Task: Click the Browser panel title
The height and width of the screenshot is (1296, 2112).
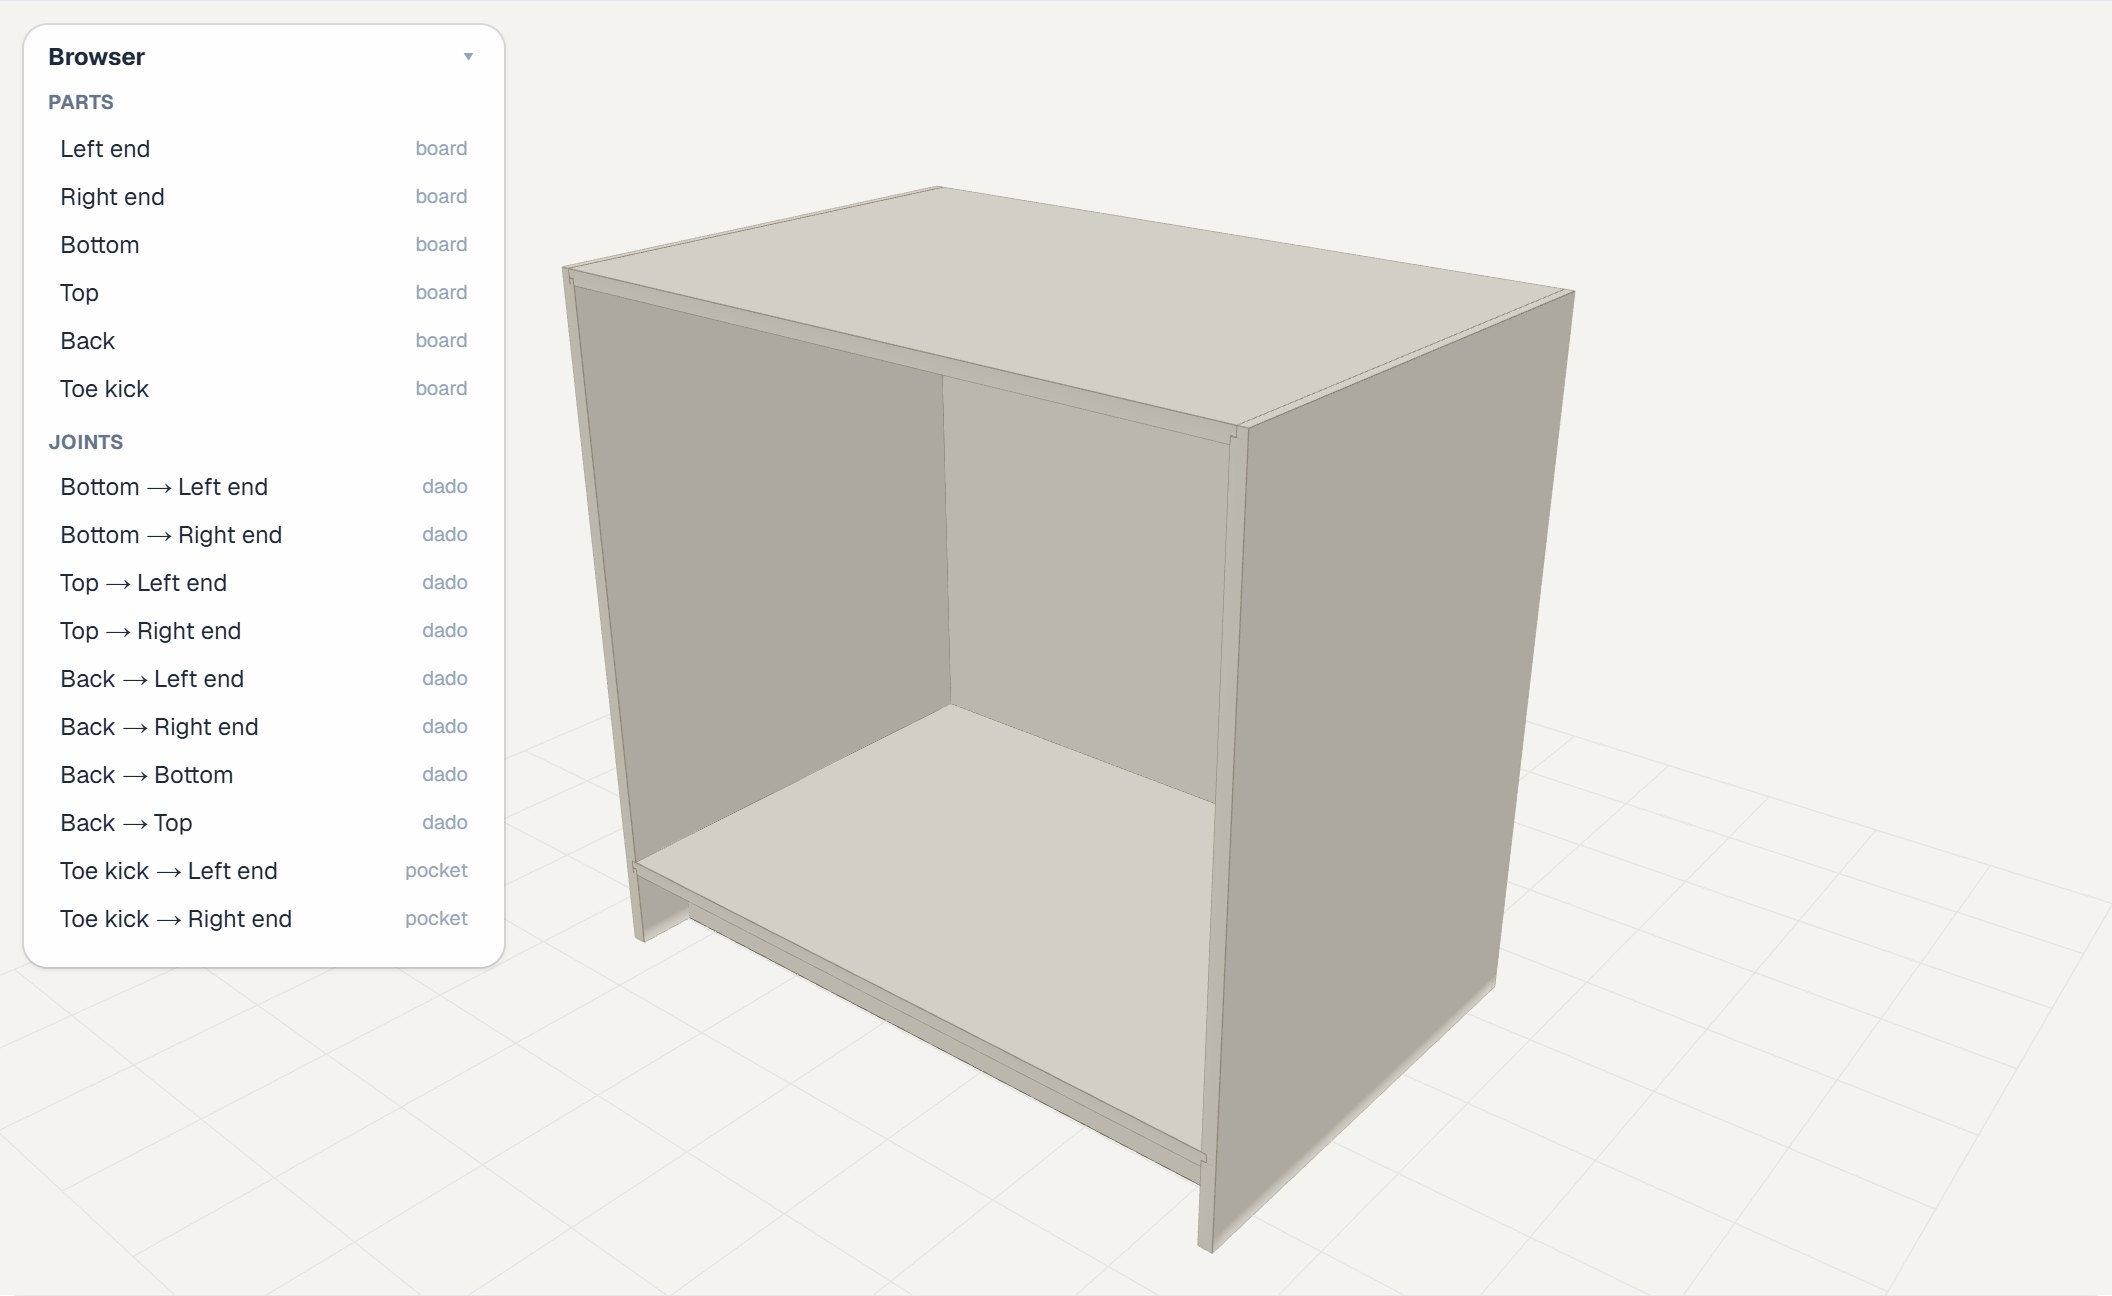Action: click(96, 57)
